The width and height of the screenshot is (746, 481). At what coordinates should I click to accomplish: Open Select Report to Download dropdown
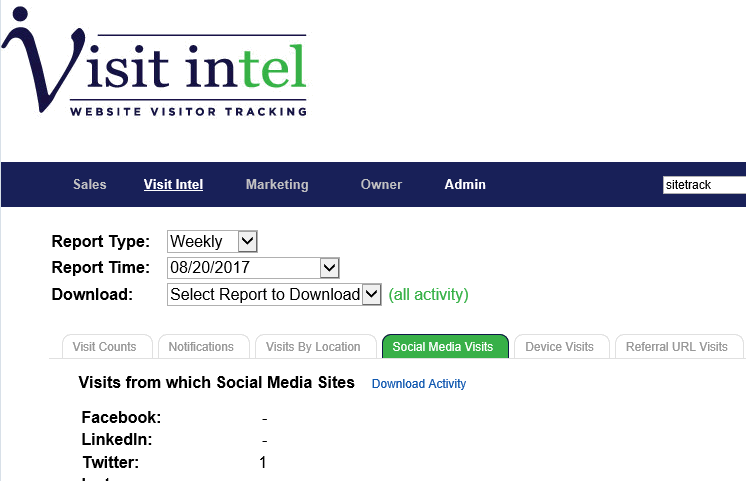(274, 294)
